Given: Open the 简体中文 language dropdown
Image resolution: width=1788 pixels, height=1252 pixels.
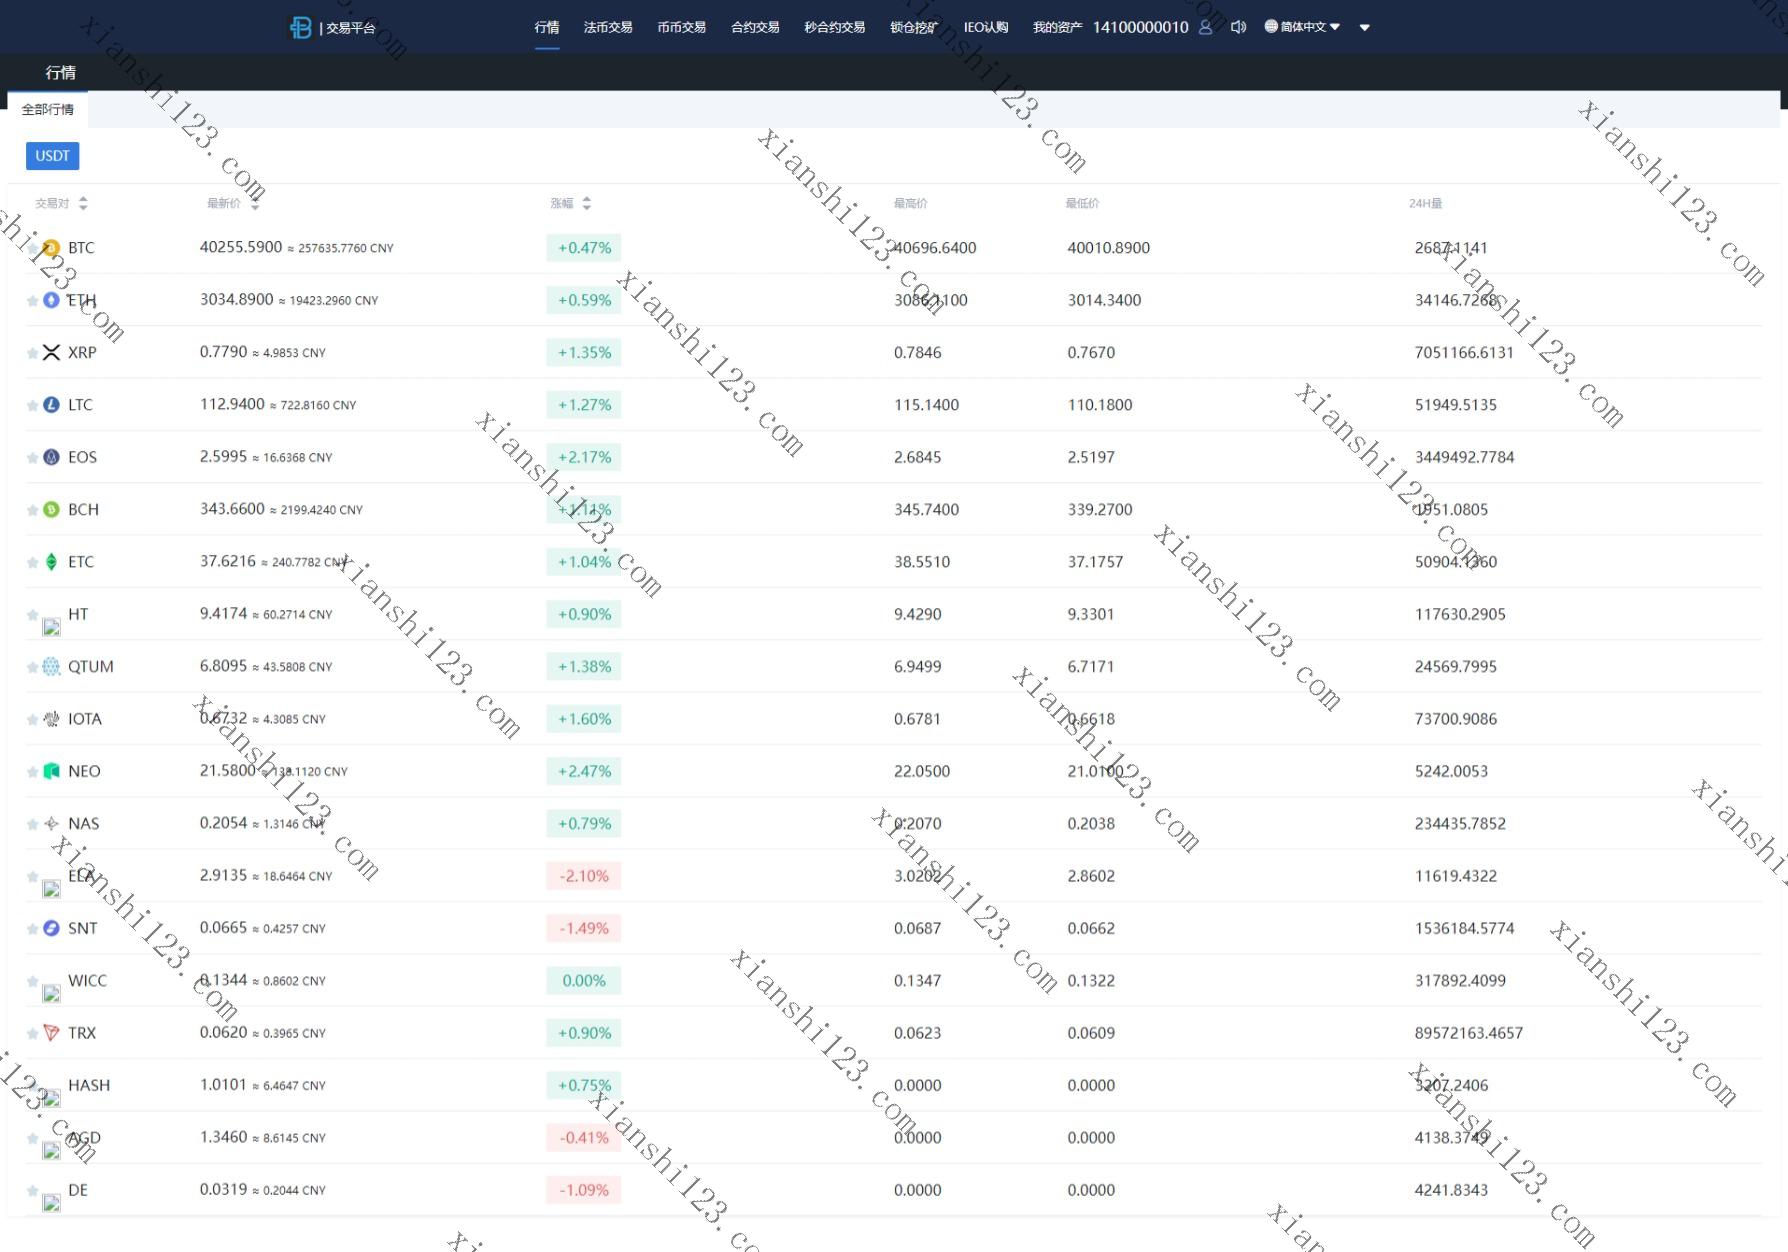Looking at the screenshot, I should [x=1302, y=27].
